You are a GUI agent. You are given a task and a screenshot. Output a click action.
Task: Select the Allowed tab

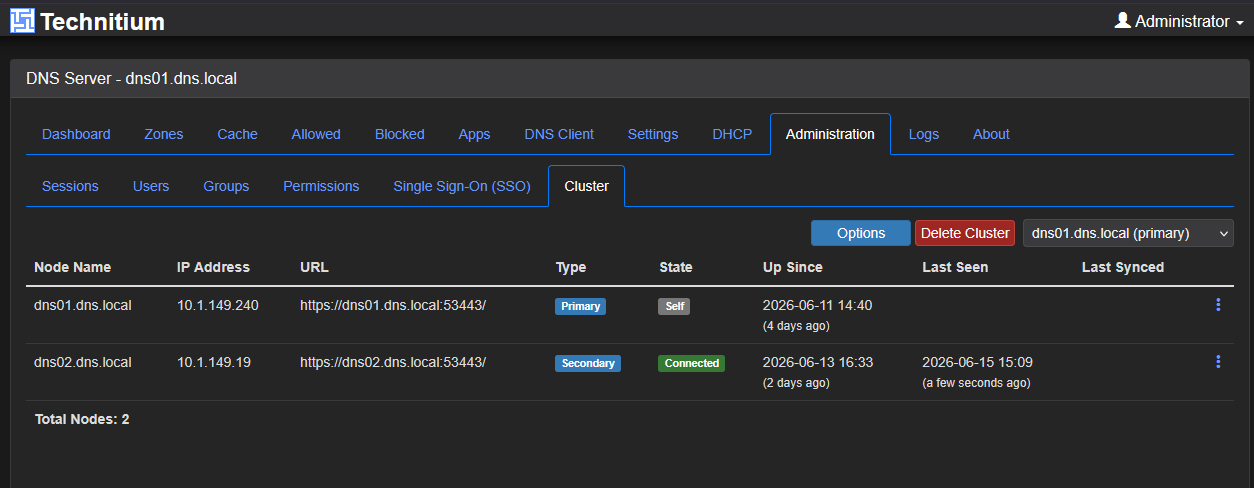[x=316, y=134]
